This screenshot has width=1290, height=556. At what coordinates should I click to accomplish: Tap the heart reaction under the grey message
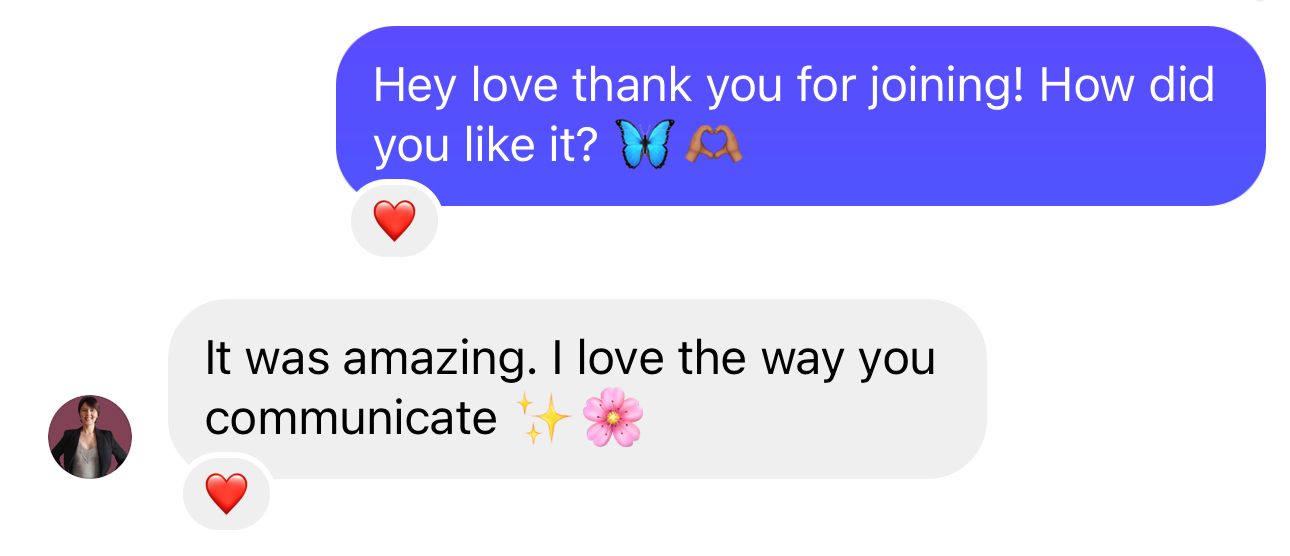(x=226, y=493)
